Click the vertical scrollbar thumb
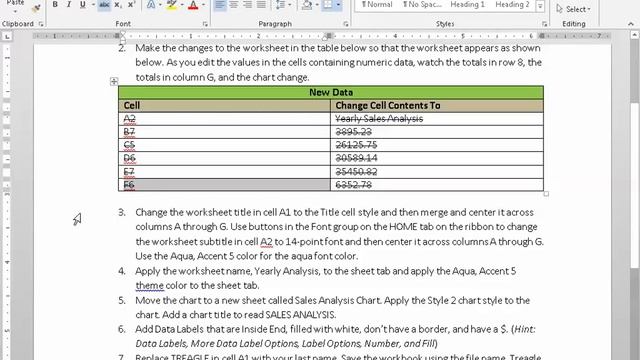The width and height of the screenshot is (640, 360). 635,71
